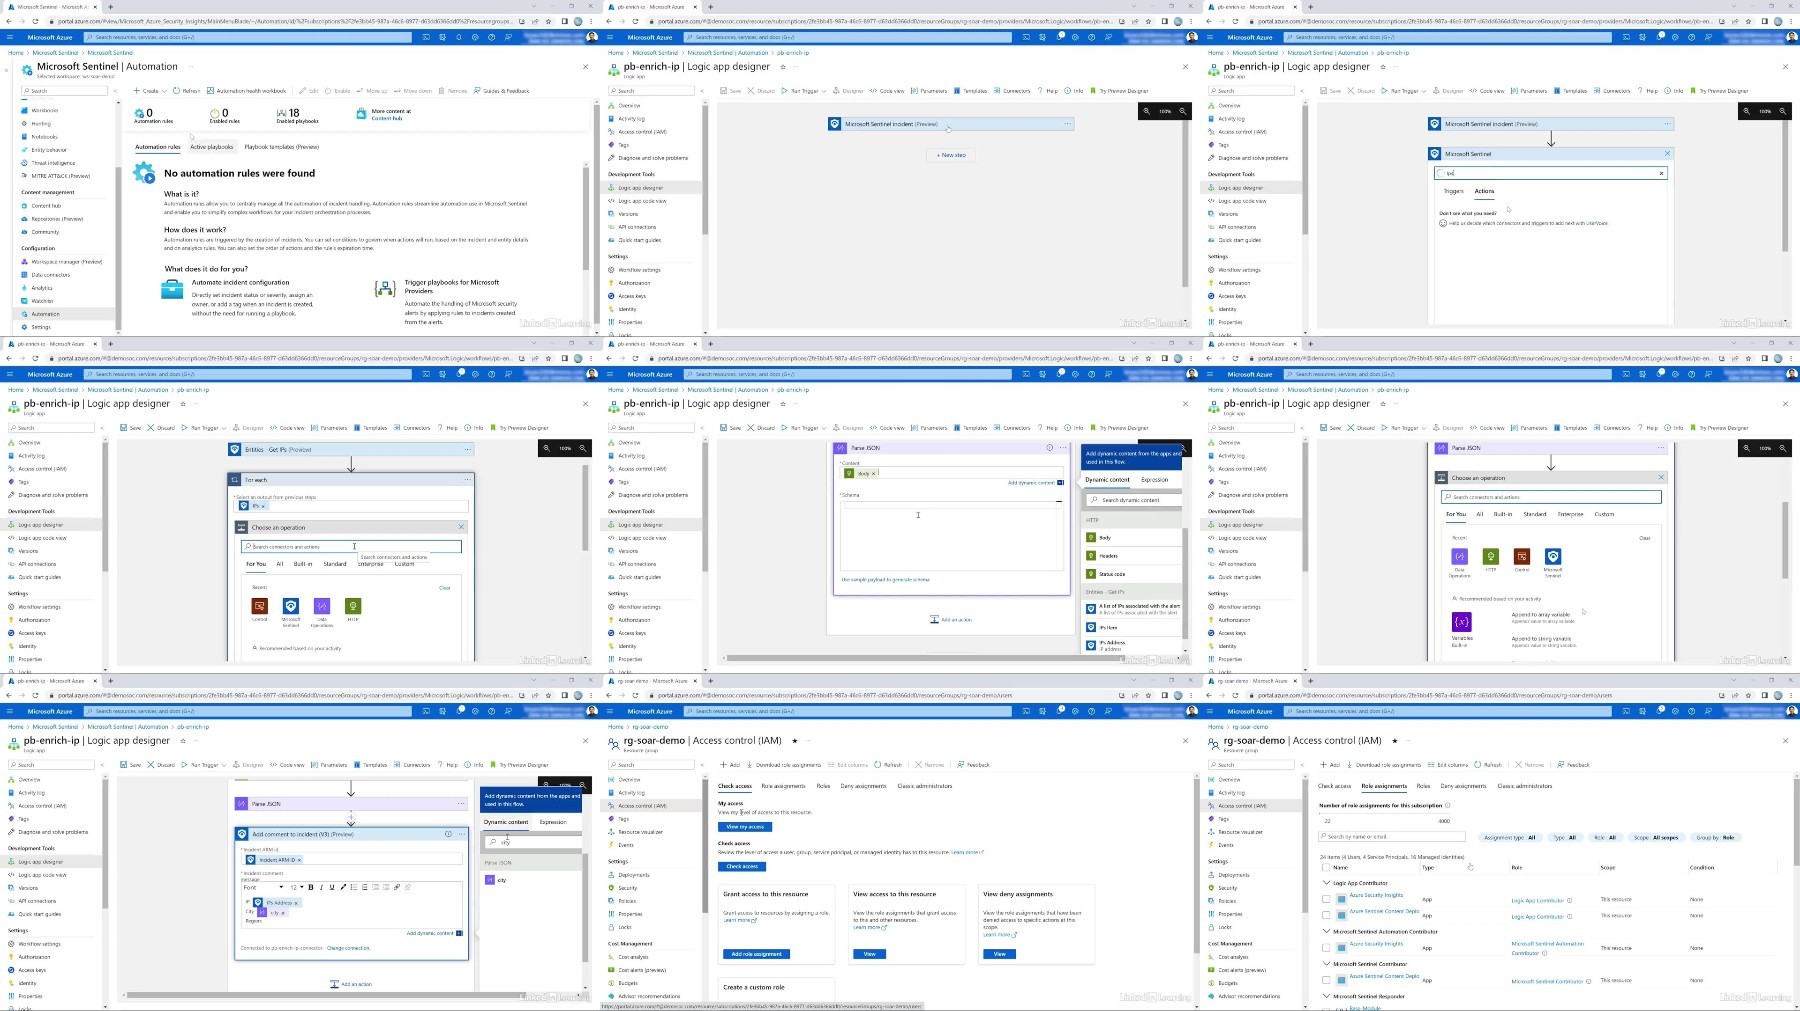This screenshot has height=1011, width=1800.
Task: Select Append to array variable action
Action: coord(1540,615)
